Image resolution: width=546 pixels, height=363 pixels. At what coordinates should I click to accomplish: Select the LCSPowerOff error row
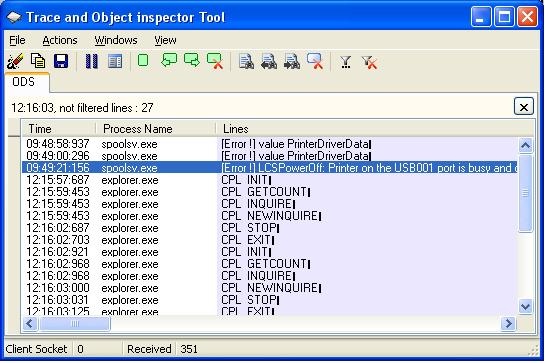270,168
